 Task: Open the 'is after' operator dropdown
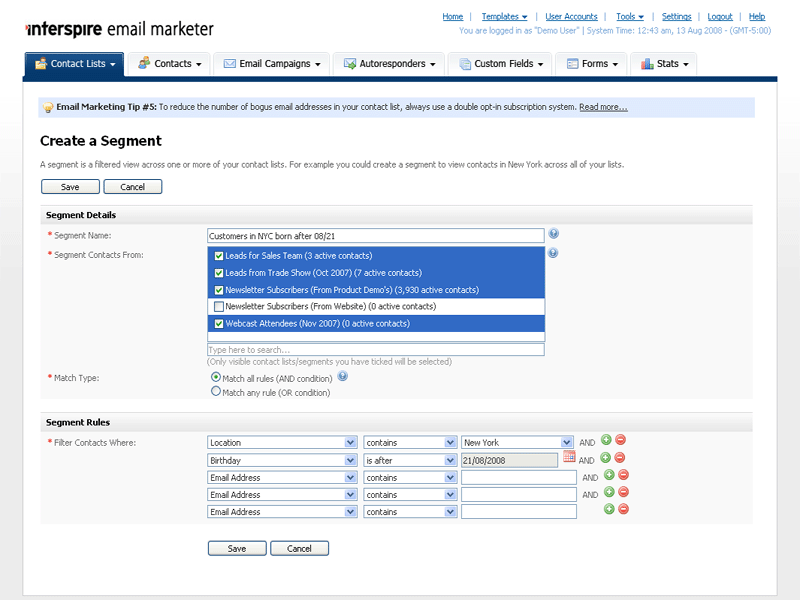410,460
